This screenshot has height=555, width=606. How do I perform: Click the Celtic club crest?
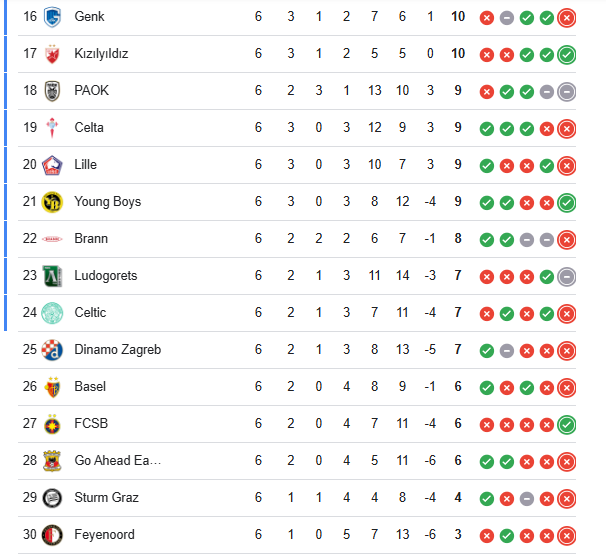click(x=53, y=313)
